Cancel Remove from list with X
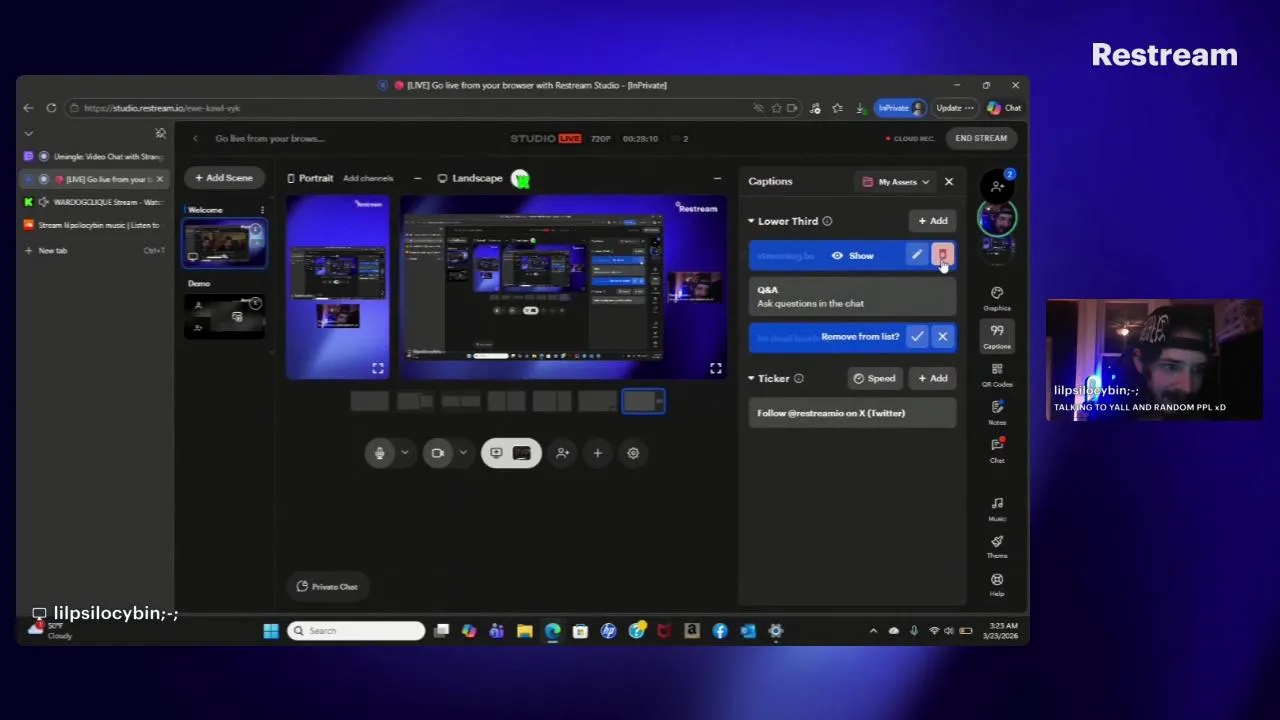Viewport: 1280px width, 720px height. coord(942,337)
